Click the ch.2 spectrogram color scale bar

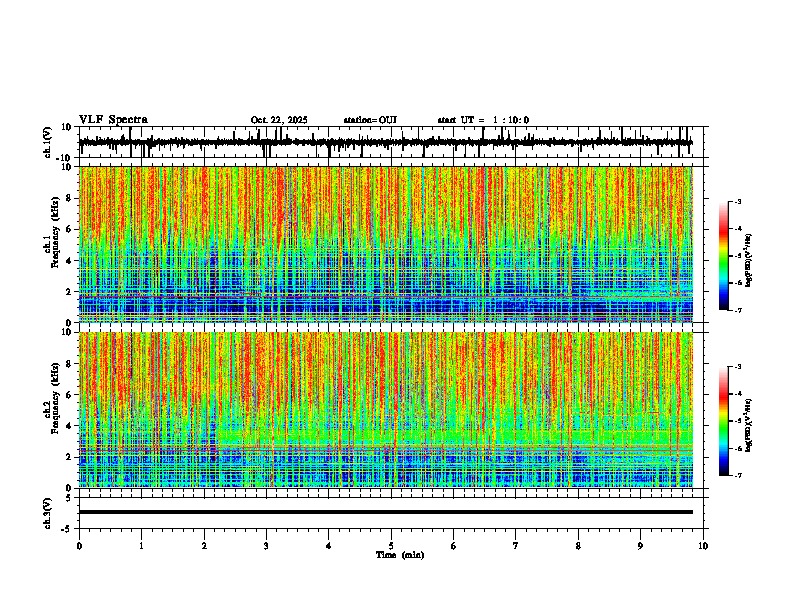click(723, 421)
